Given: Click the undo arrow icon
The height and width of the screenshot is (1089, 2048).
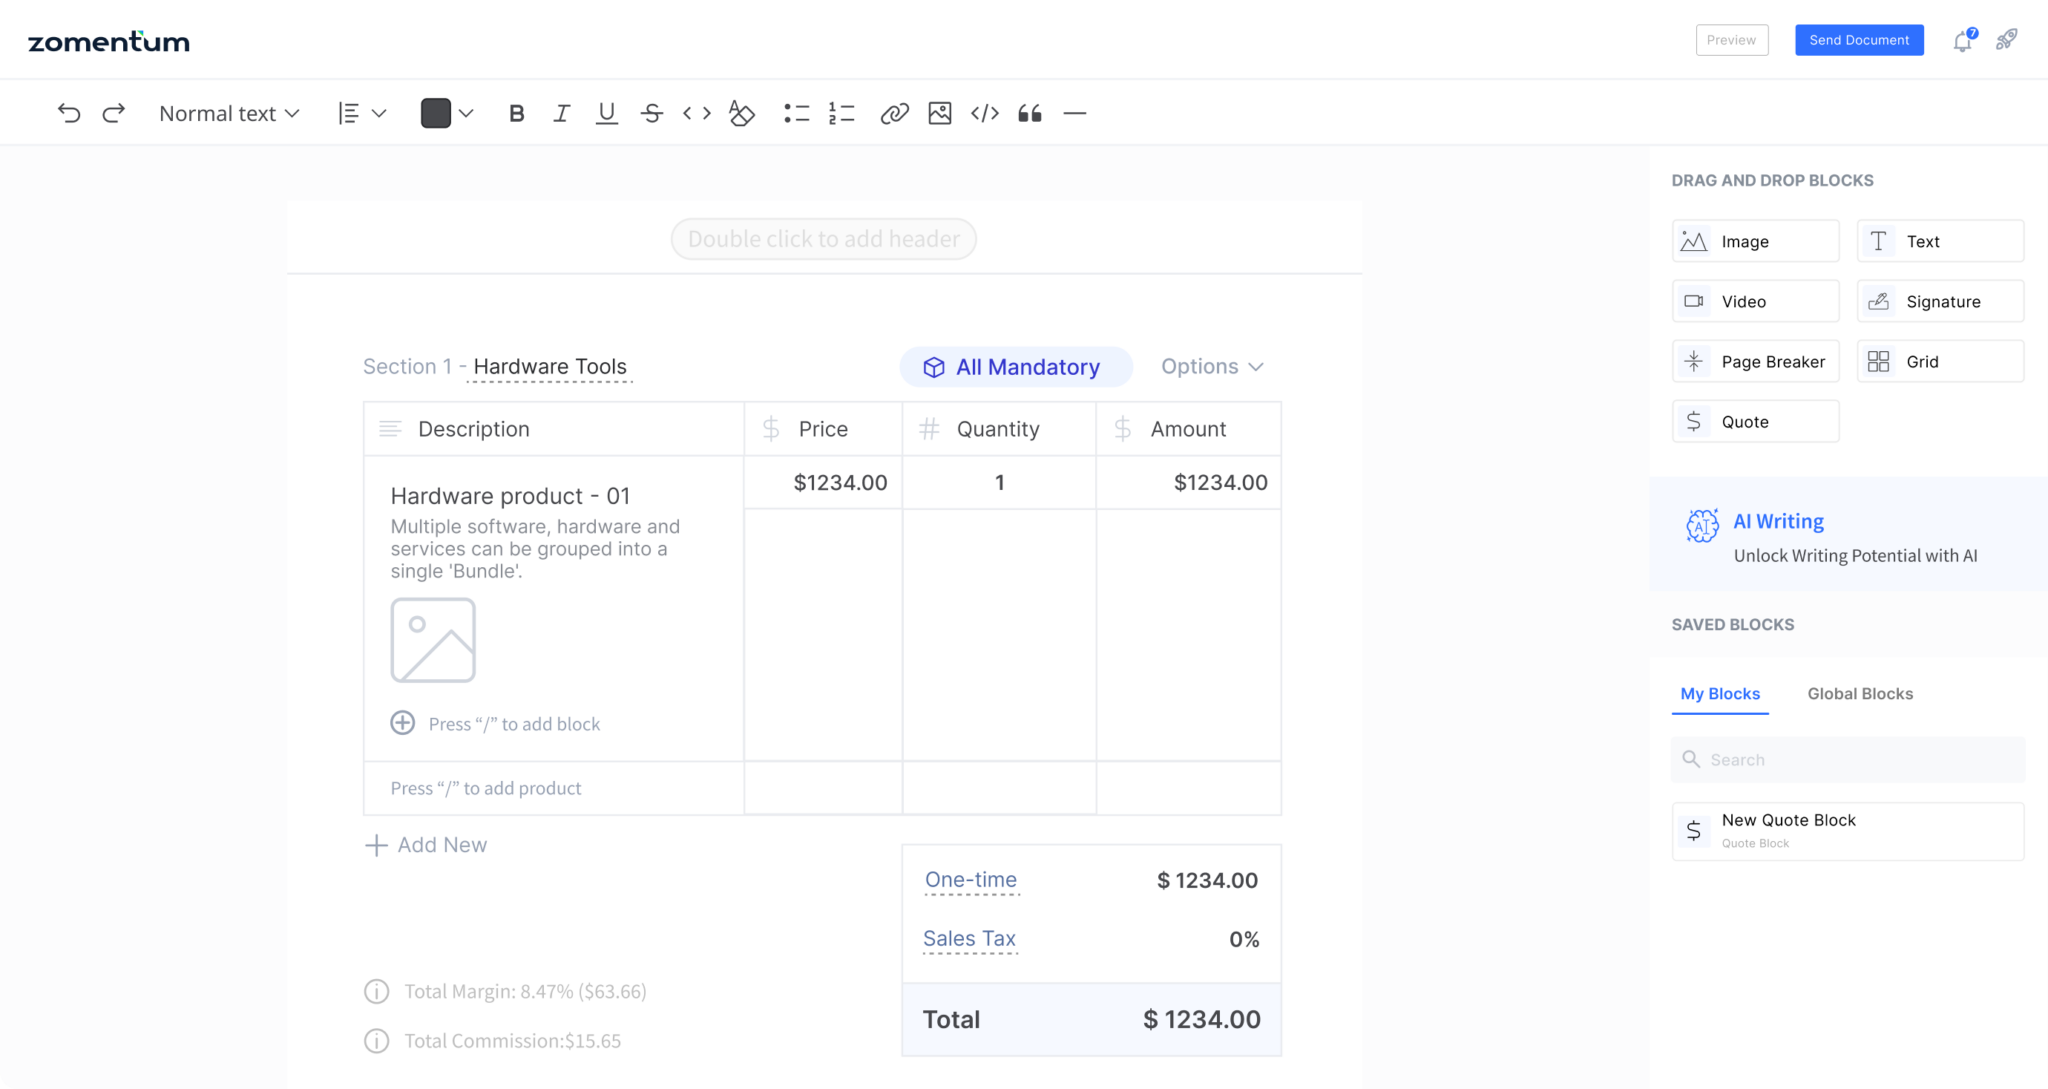Looking at the screenshot, I should click(69, 113).
